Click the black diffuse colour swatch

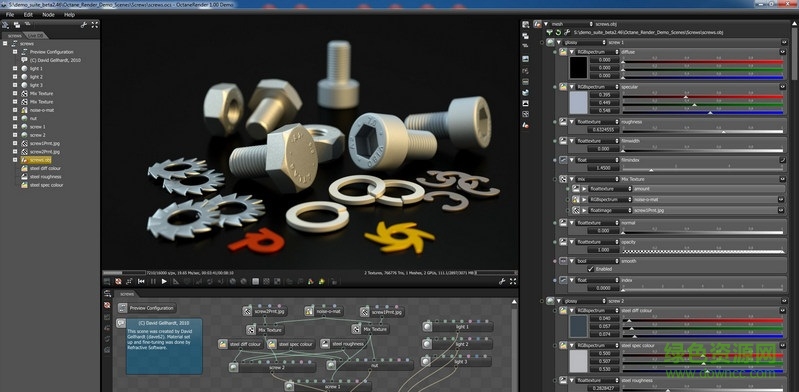(578, 67)
